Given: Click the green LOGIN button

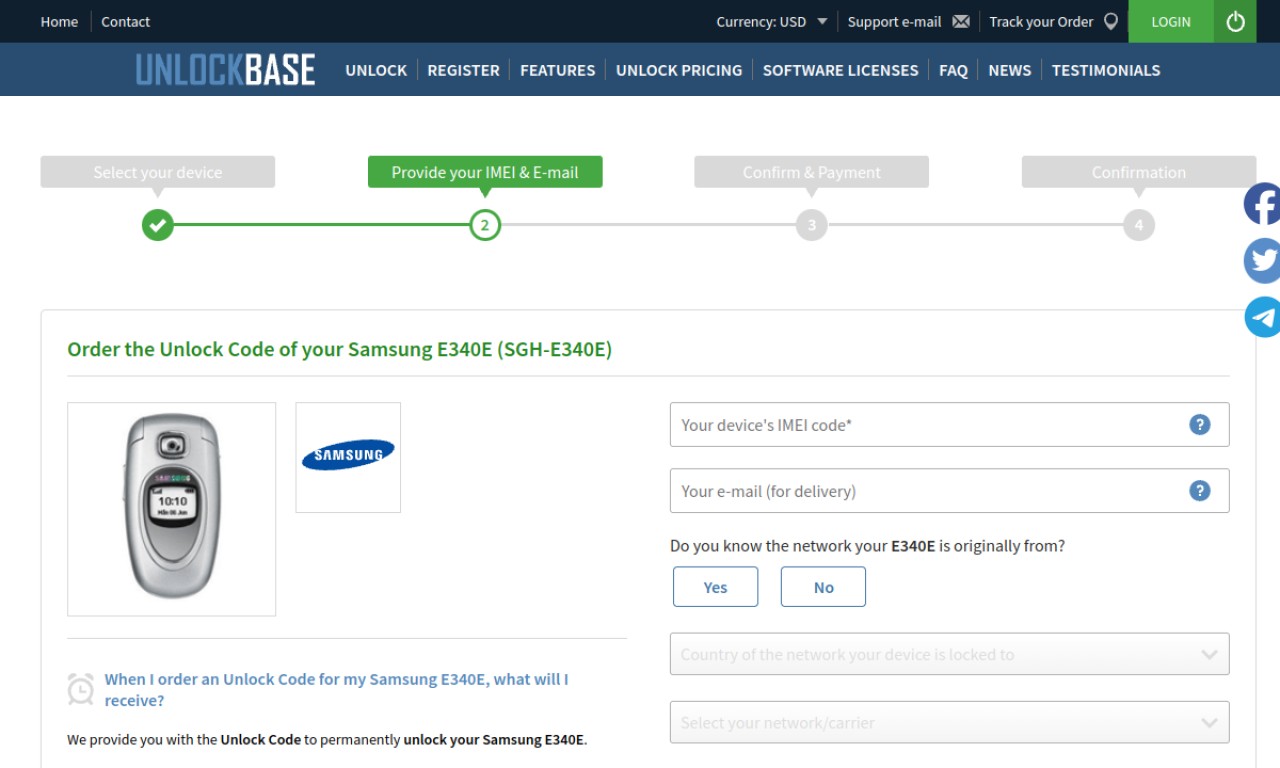Looking at the screenshot, I should point(1171,21).
